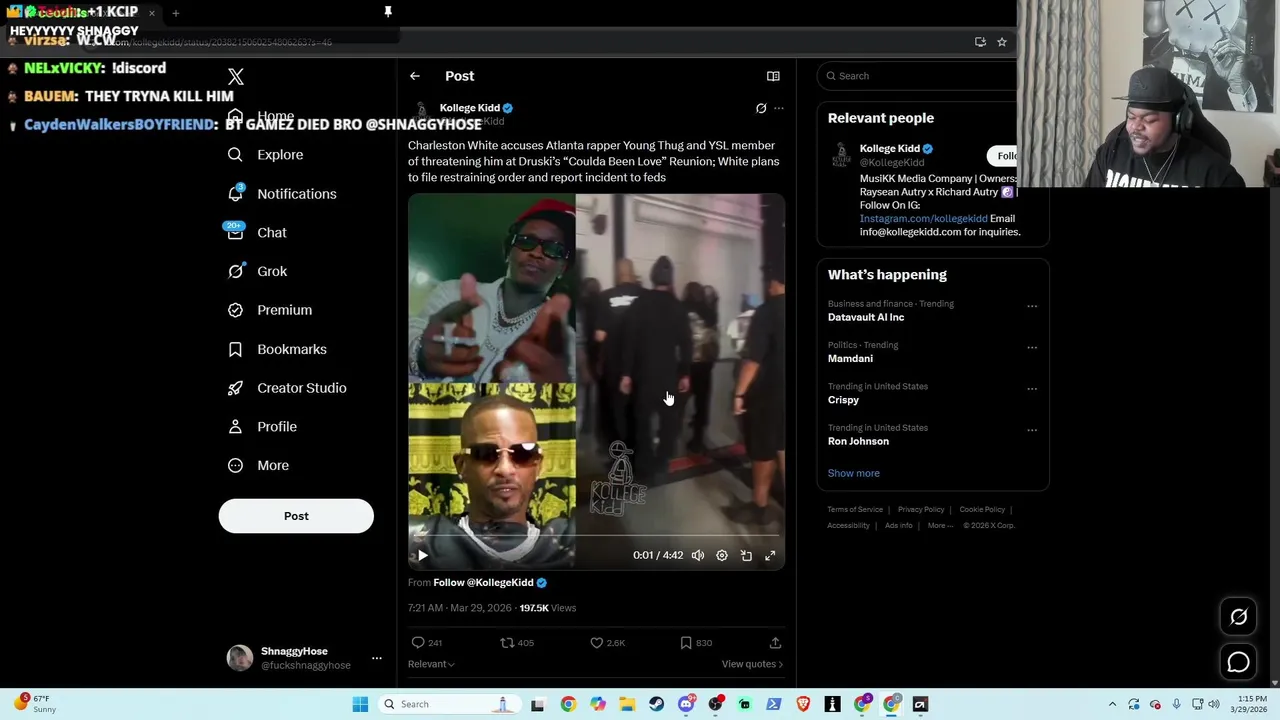Click the back arrow beside Post
The width and height of the screenshot is (1280, 720).
pos(414,76)
